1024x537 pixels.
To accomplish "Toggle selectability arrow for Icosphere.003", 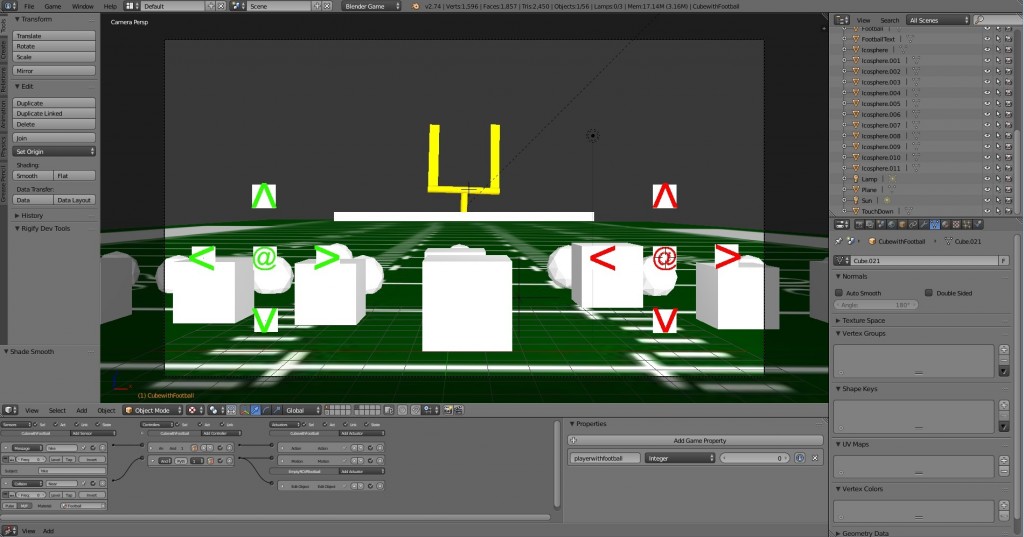I will click(998, 82).
